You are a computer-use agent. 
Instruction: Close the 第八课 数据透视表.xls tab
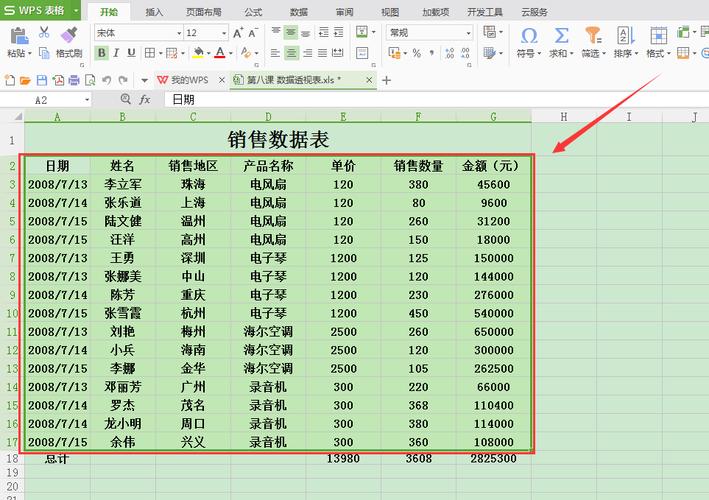[369, 80]
